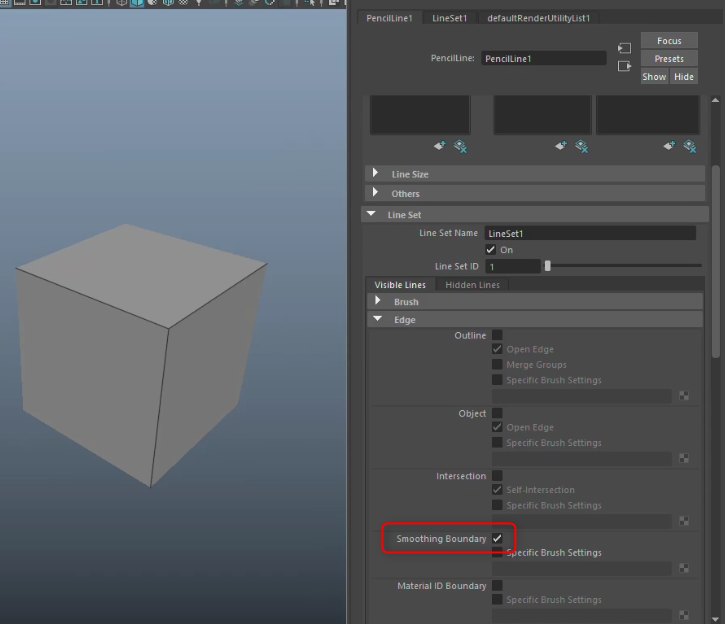Click the Focus button

click(x=669, y=41)
